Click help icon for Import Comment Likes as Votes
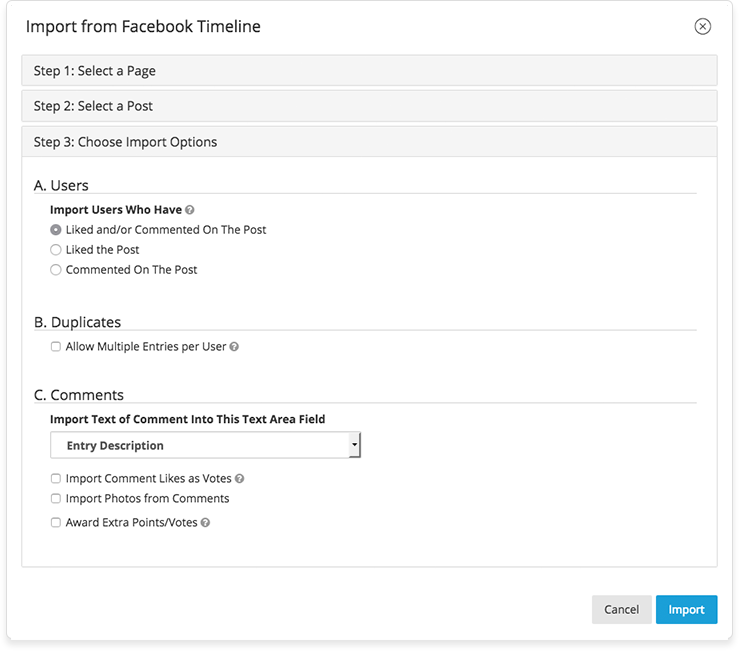 pyautogui.click(x=239, y=479)
